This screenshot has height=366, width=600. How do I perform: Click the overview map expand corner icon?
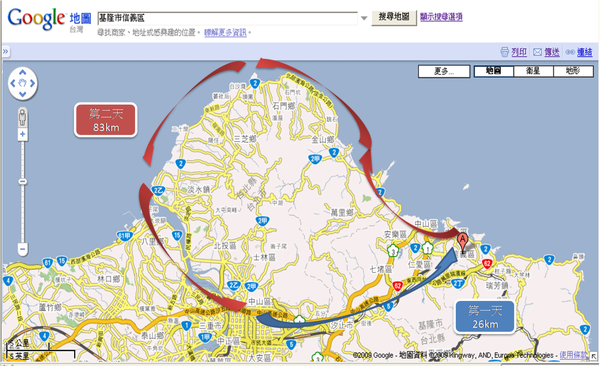tap(593, 356)
